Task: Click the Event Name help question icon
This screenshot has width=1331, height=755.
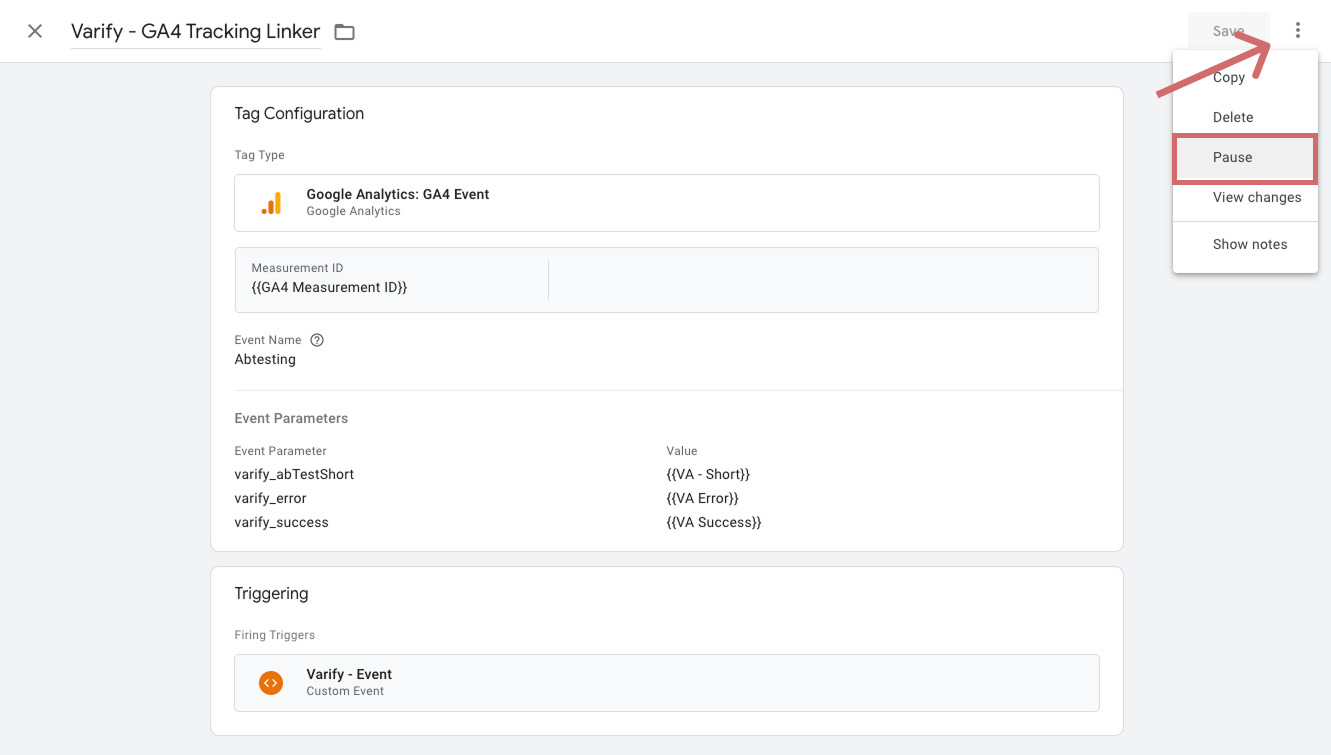Action: (317, 340)
